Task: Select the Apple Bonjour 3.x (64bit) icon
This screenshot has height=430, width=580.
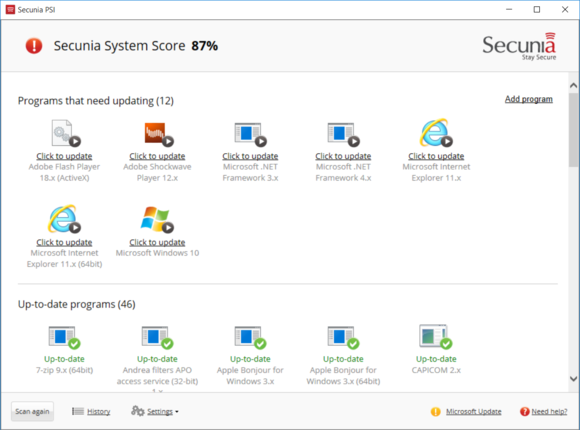Action: point(343,337)
